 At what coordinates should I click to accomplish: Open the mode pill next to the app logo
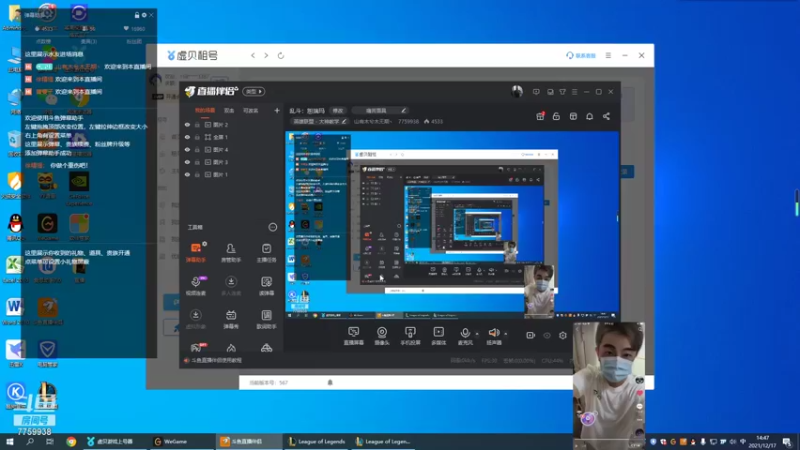click(x=254, y=91)
